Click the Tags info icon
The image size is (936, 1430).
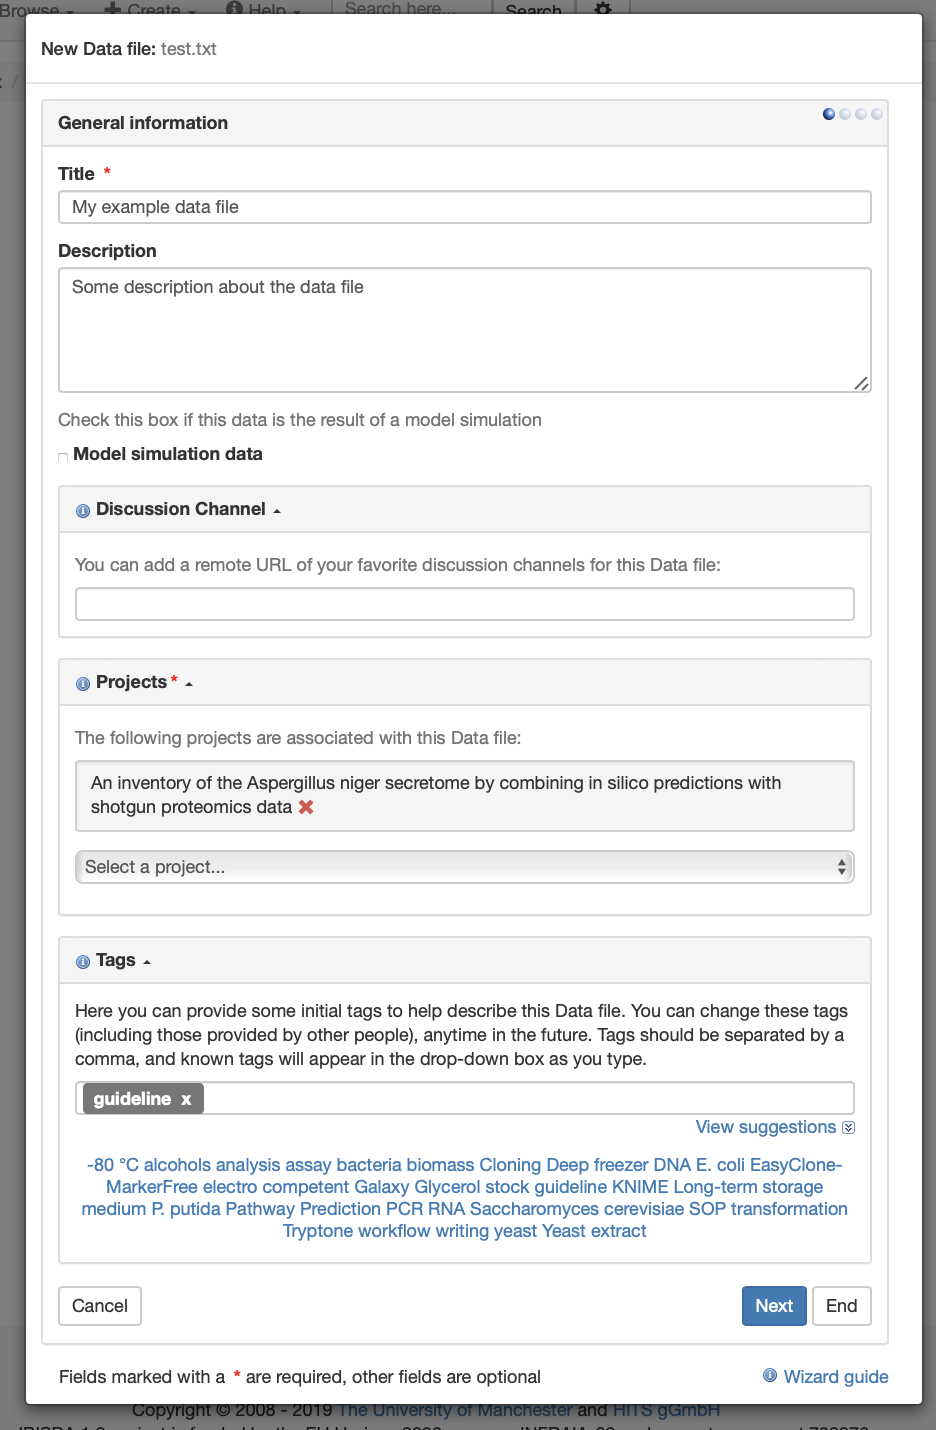coord(83,962)
